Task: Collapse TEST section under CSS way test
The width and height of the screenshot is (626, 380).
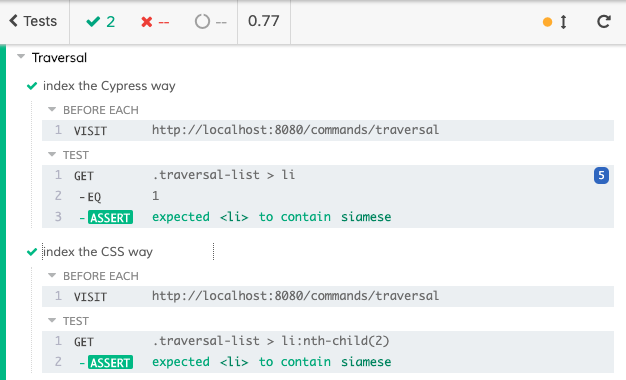Action: coord(52,321)
